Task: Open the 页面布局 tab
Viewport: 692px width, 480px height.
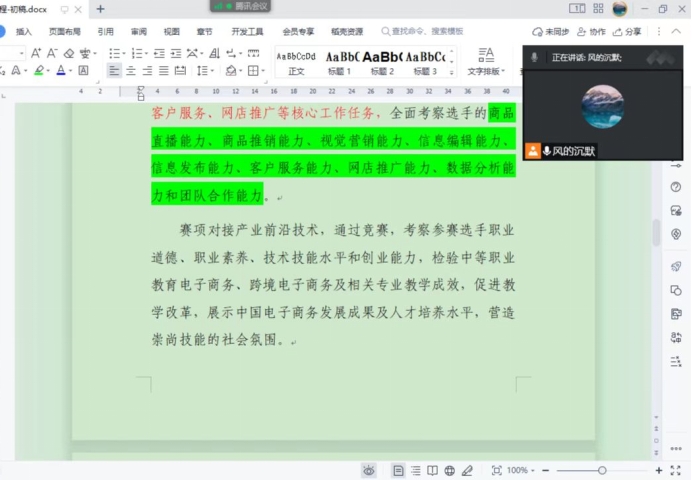Action: coord(64,31)
